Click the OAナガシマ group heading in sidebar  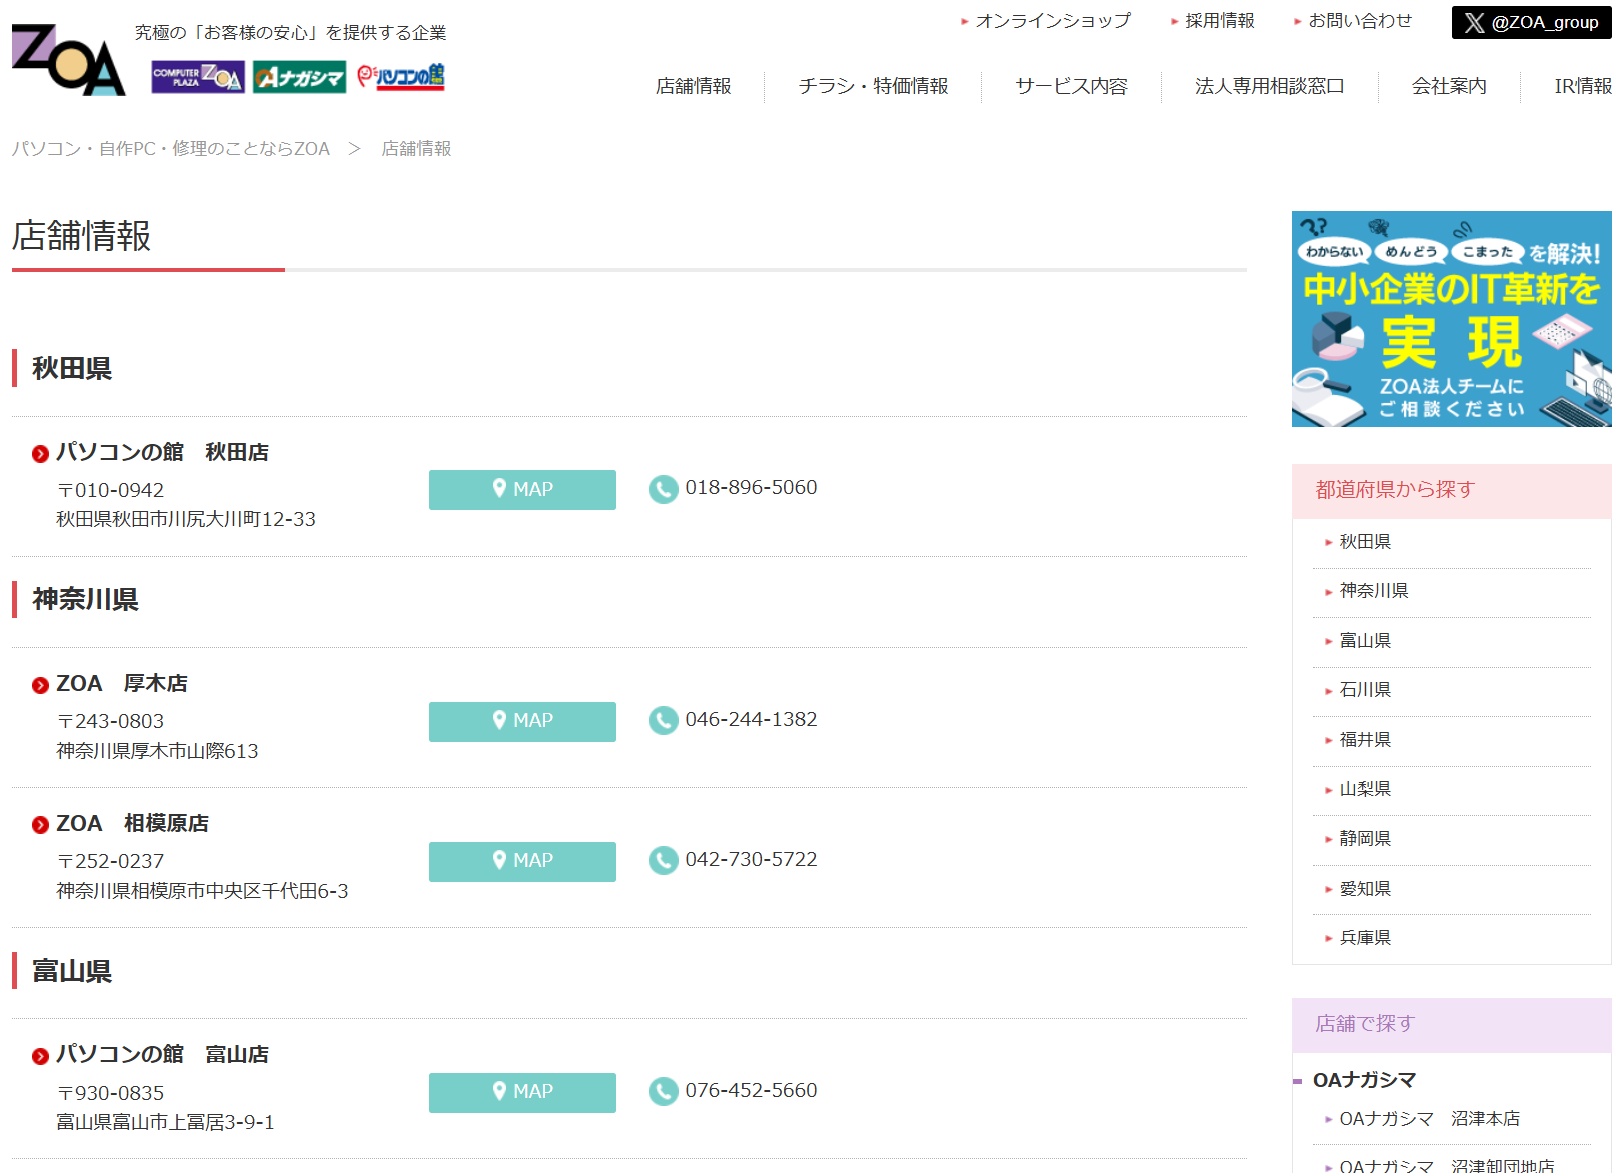click(x=1364, y=1081)
